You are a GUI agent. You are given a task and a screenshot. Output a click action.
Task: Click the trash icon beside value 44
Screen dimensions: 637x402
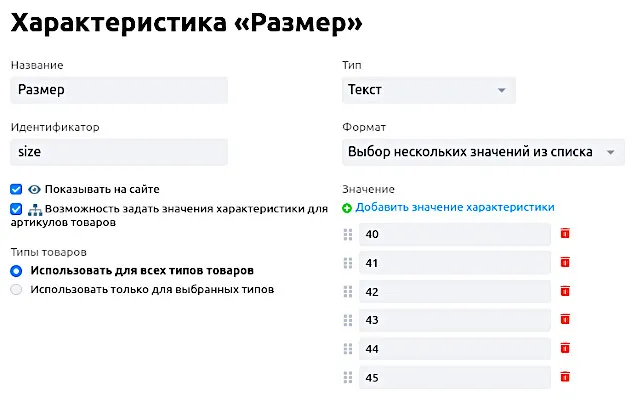pyautogui.click(x=565, y=349)
